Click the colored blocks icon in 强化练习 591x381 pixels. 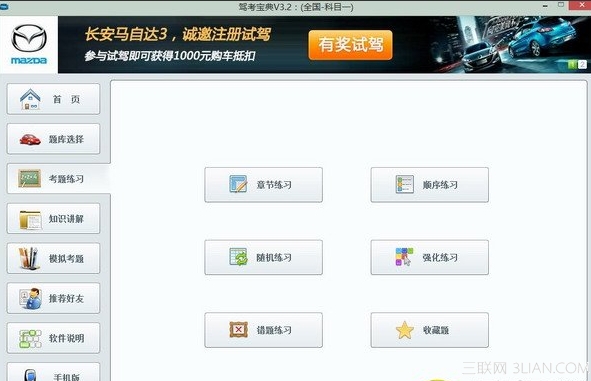coord(404,257)
